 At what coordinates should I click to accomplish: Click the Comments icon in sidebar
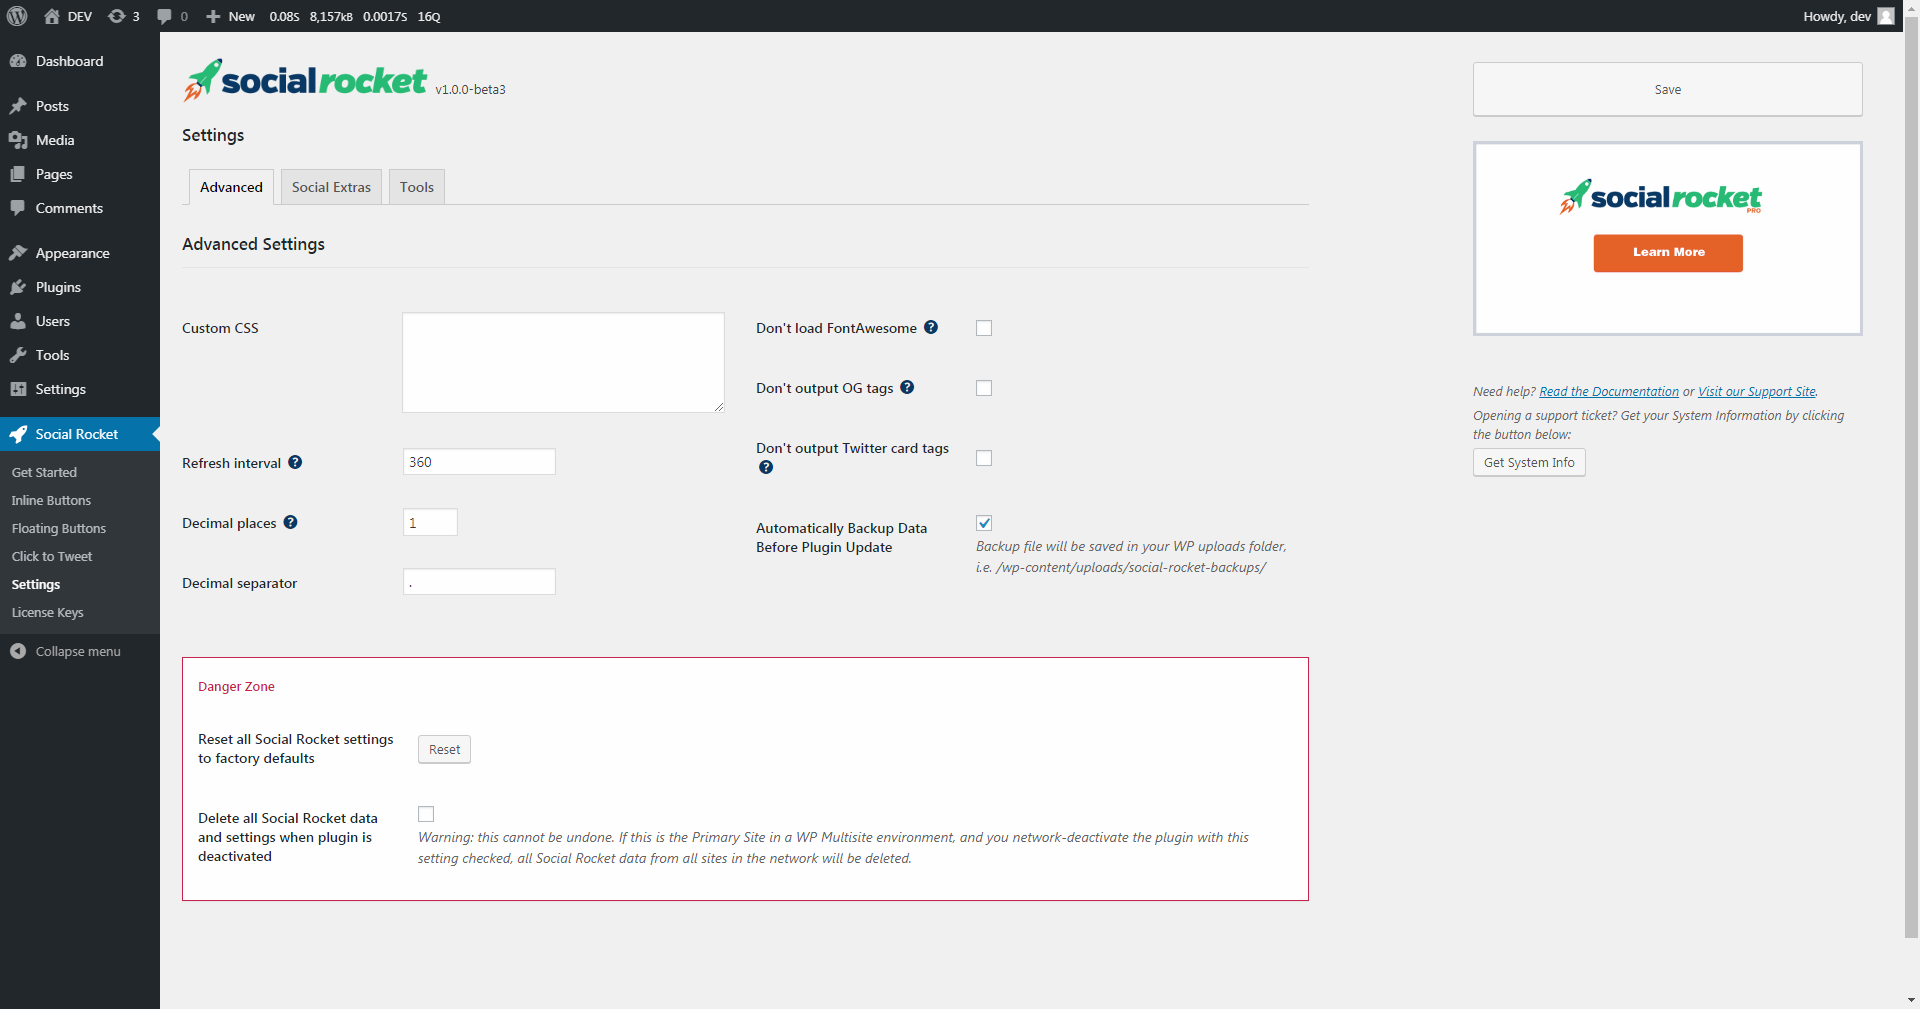[x=18, y=208]
